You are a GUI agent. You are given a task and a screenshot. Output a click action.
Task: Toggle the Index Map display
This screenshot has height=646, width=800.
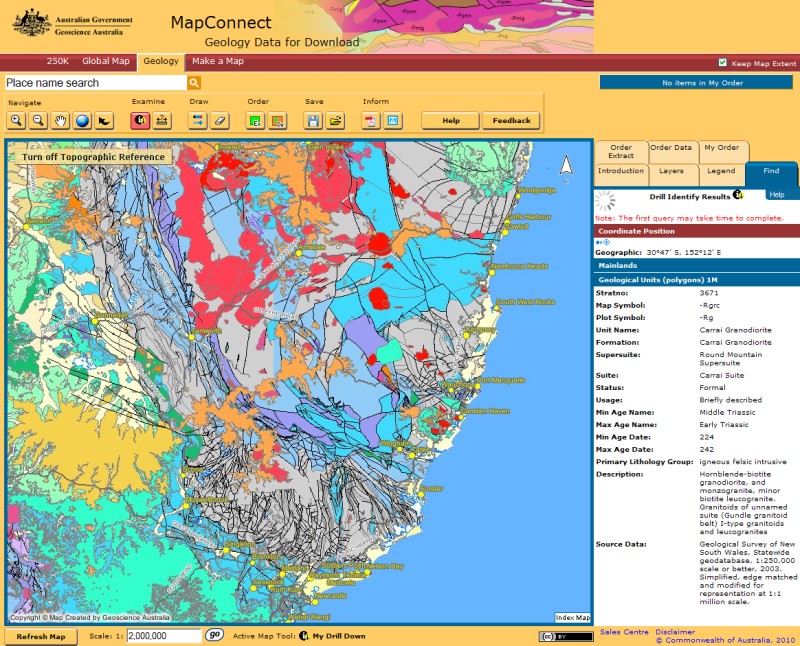pyautogui.click(x=572, y=618)
